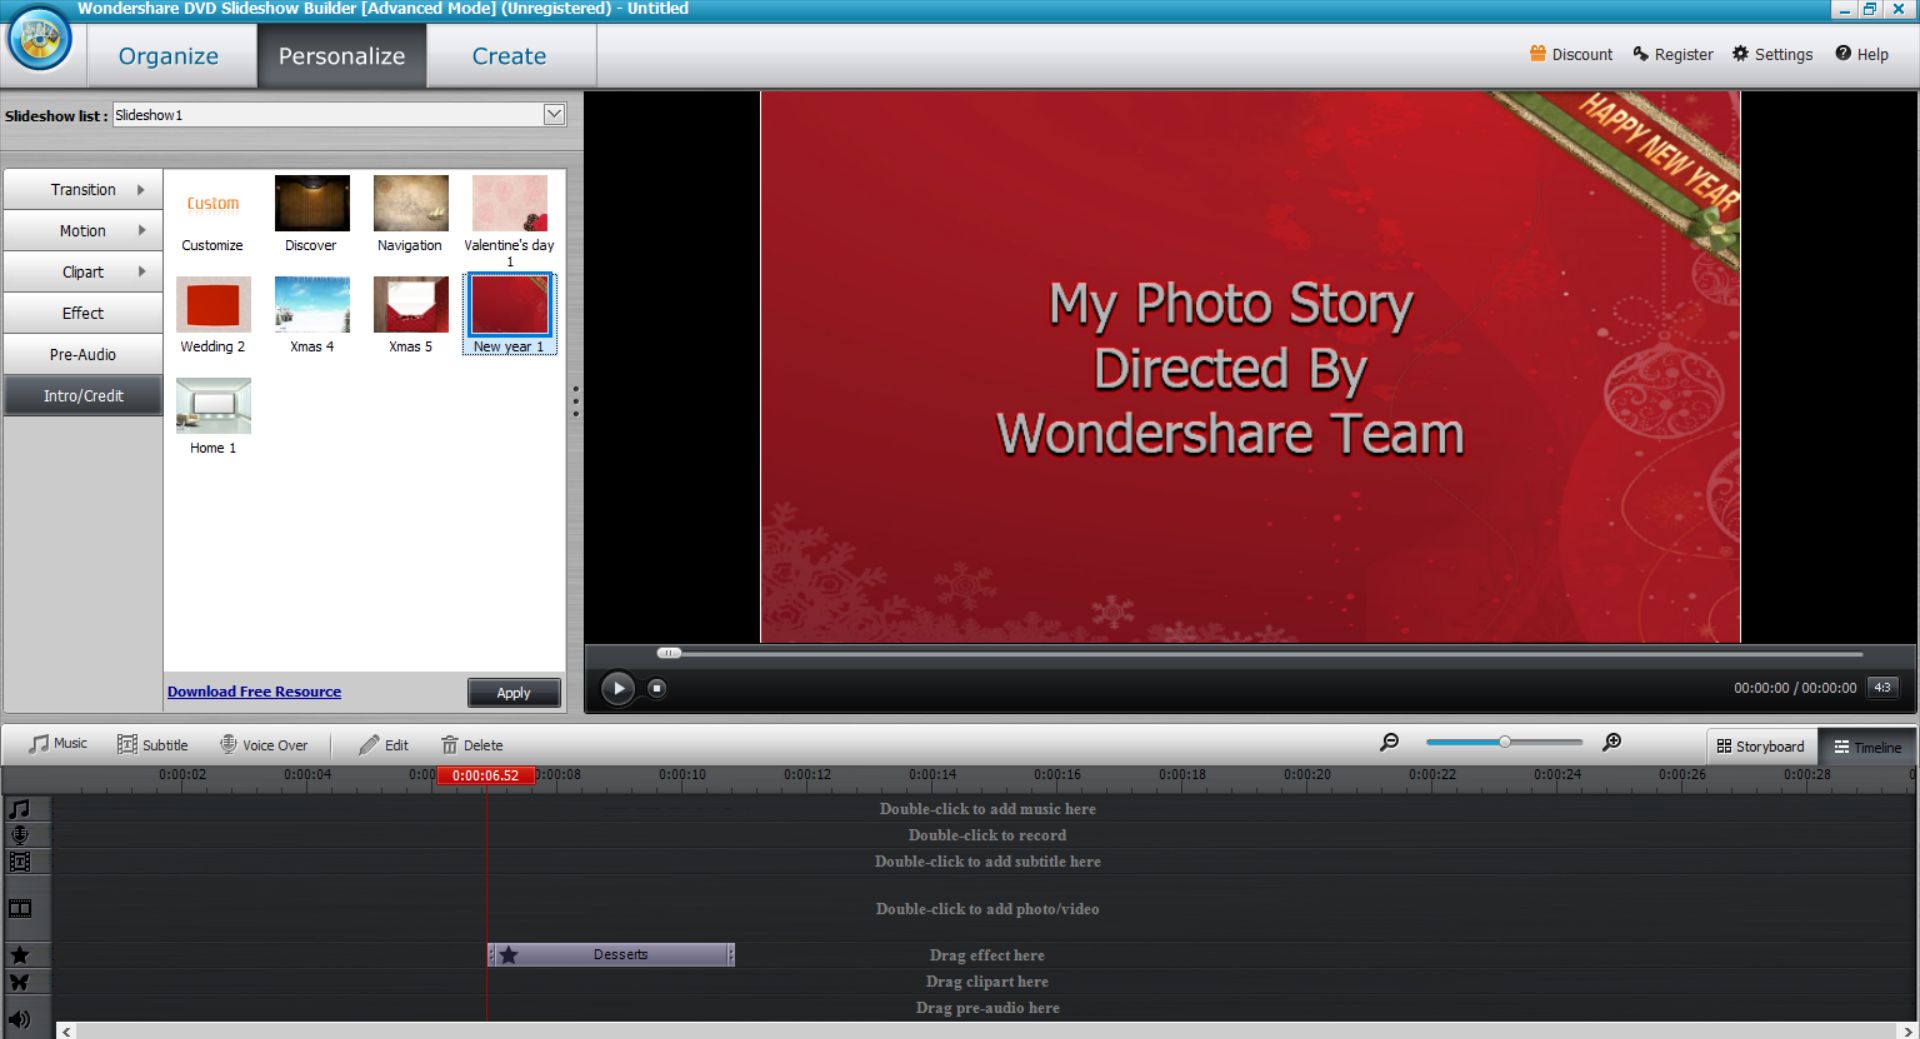Select the music track icon in the timeline
The image size is (1920, 1039).
21,809
